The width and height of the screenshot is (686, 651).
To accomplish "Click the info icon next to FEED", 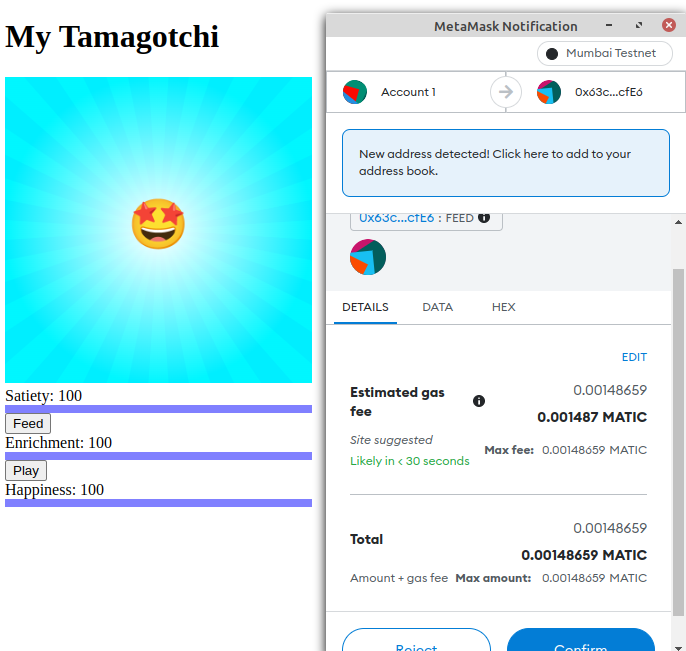I will (484, 217).
